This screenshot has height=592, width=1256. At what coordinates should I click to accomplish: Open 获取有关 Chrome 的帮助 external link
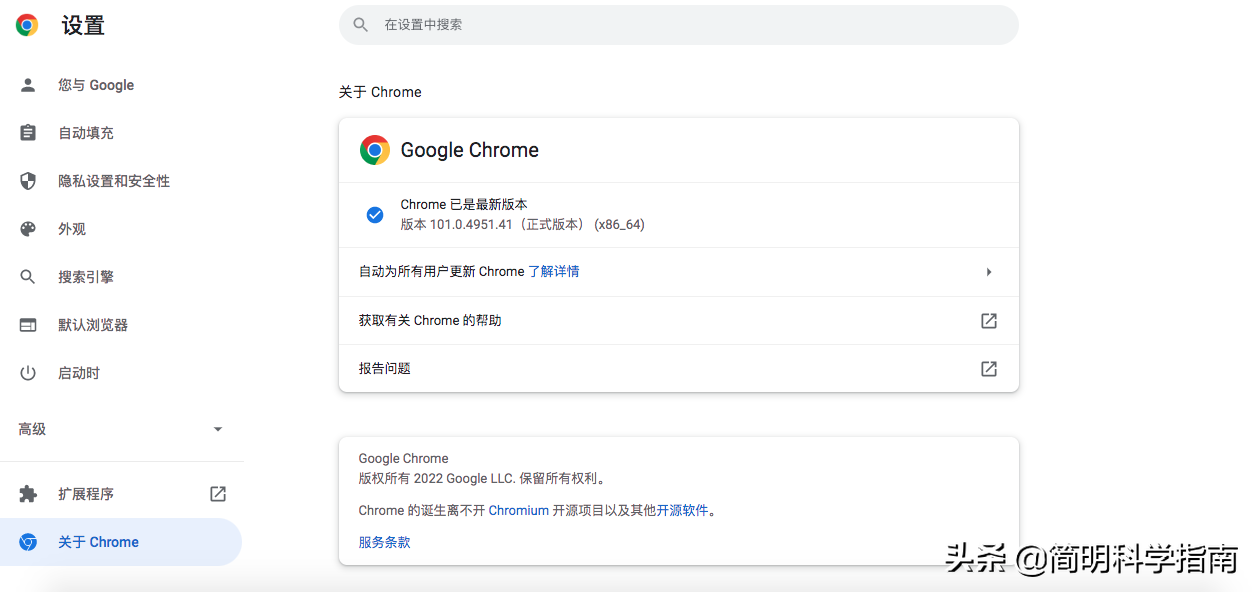point(988,321)
